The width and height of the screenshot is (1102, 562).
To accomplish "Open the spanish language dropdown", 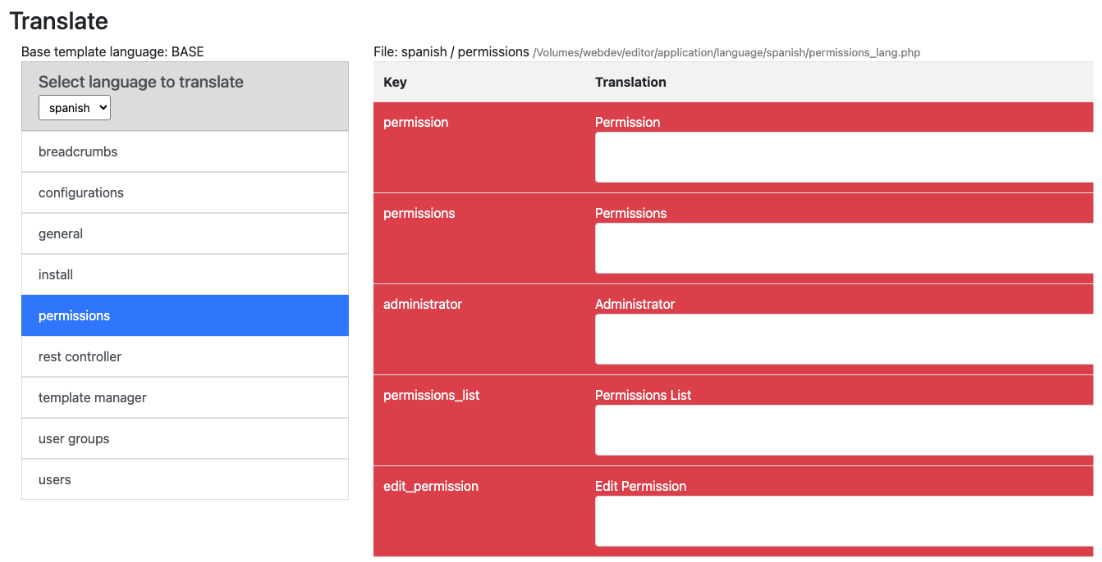I will [x=74, y=108].
